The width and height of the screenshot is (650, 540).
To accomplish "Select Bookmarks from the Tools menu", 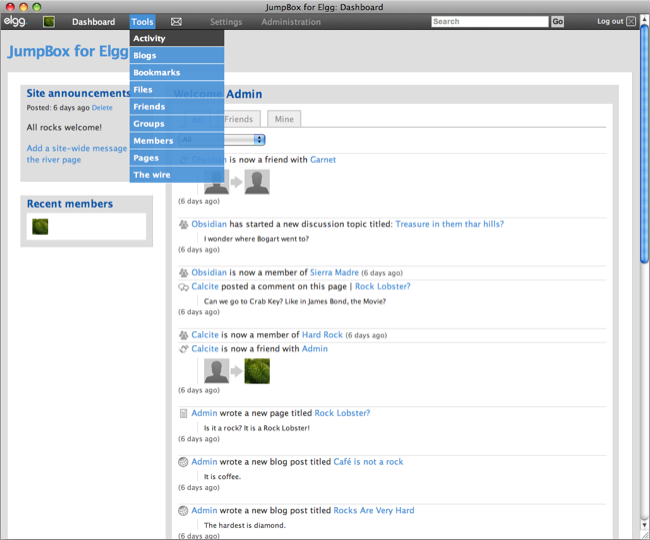I will pyautogui.click(x=177, y=72).
